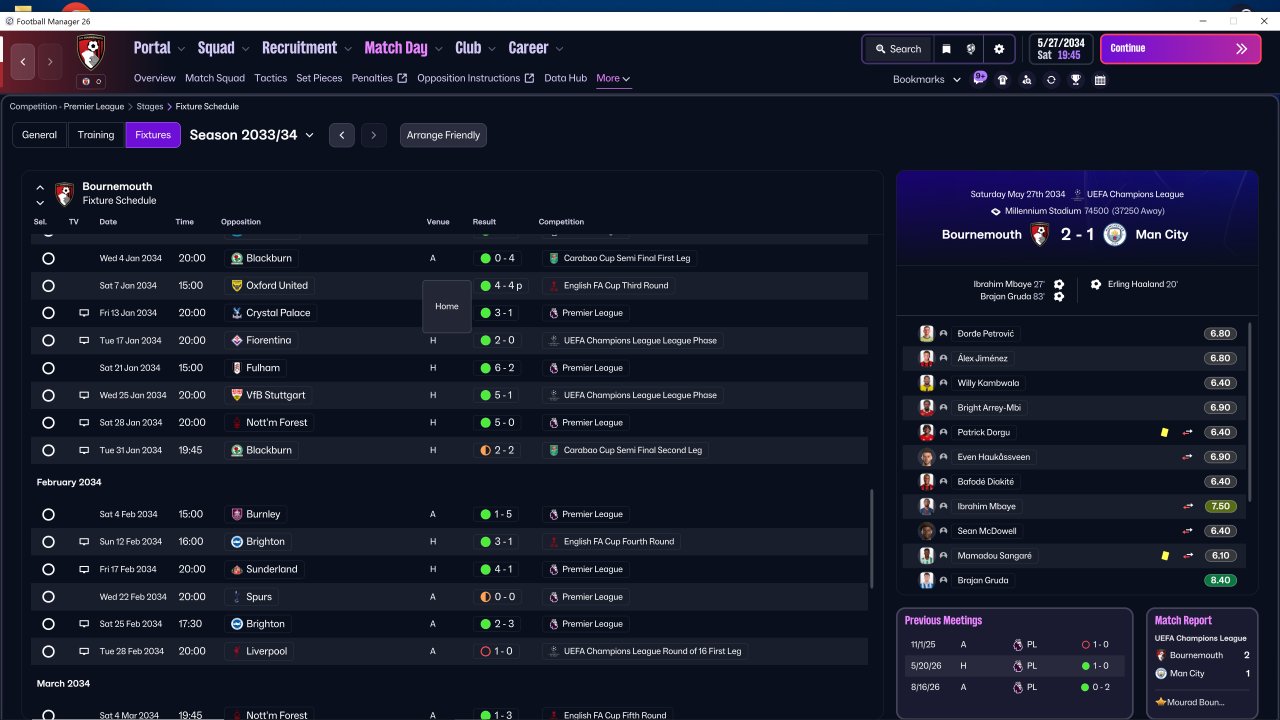Select the Liverpool fixture radio button
This screenshot has width=1280, height=720.
point(48,651)
